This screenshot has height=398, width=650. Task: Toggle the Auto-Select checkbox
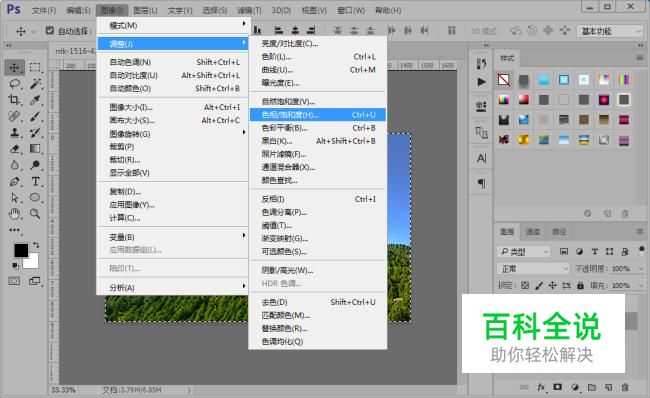tap(50, 30)
